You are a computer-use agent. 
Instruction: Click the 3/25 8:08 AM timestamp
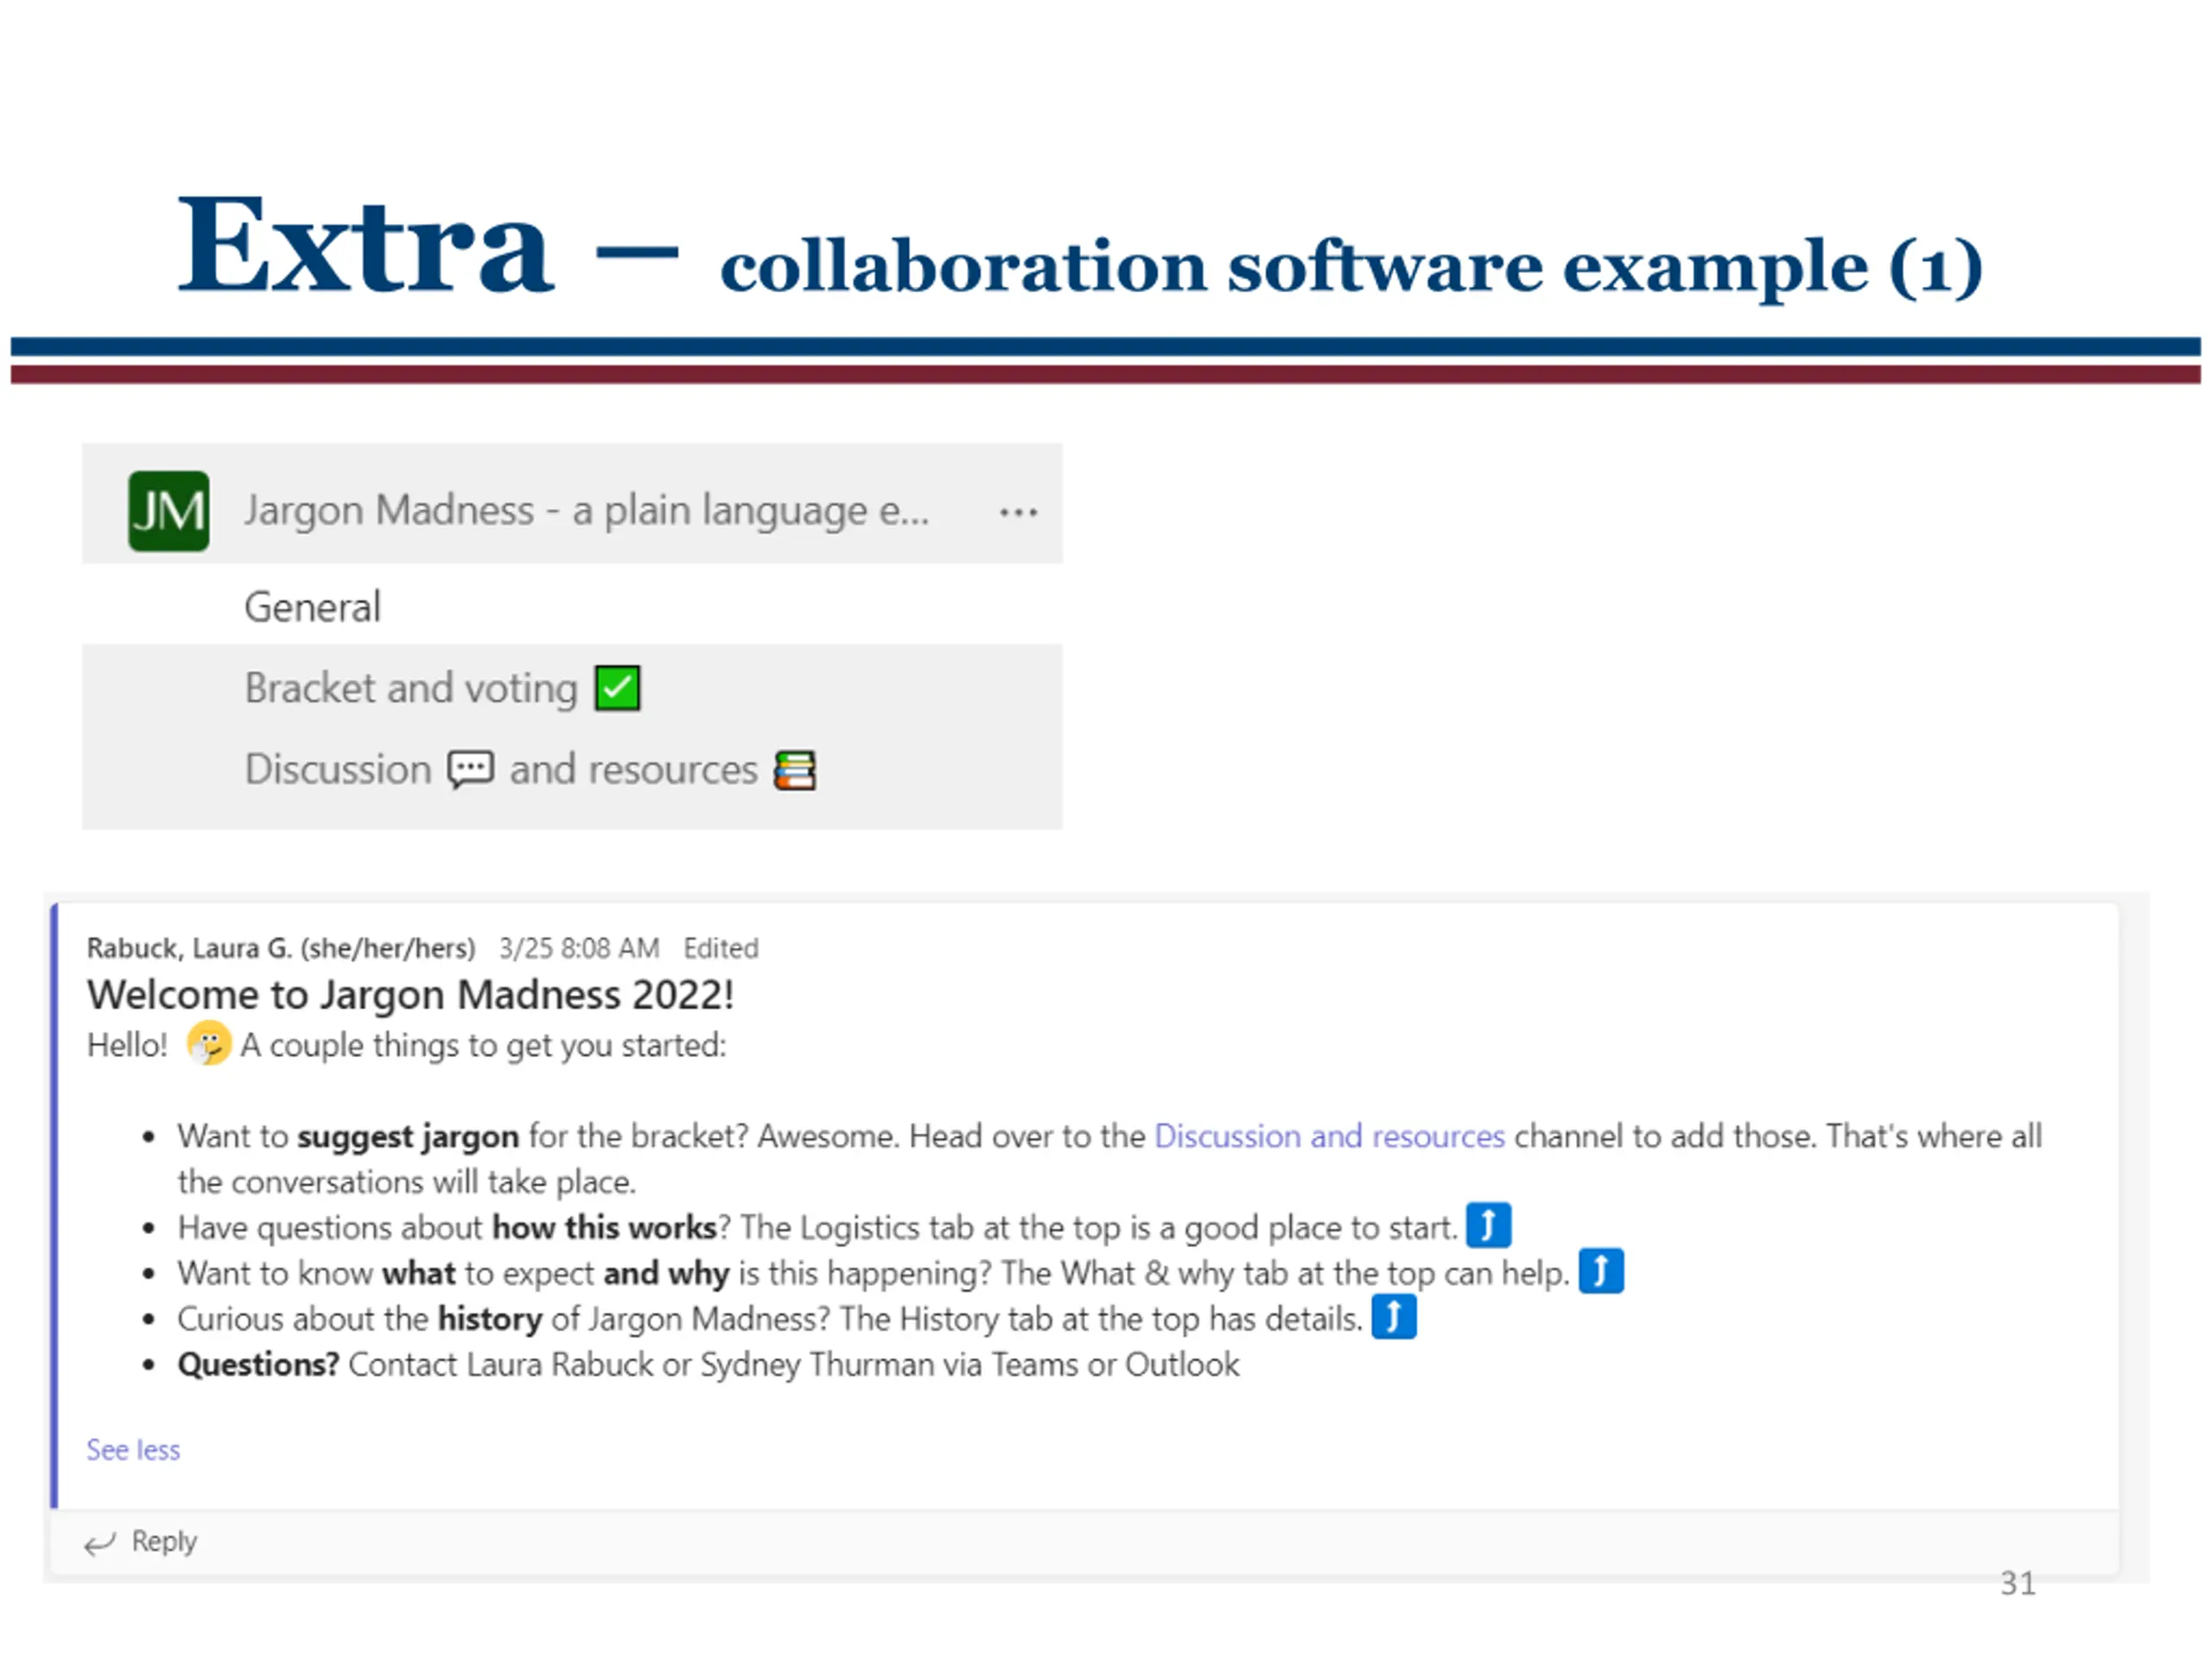pos(579,947)
